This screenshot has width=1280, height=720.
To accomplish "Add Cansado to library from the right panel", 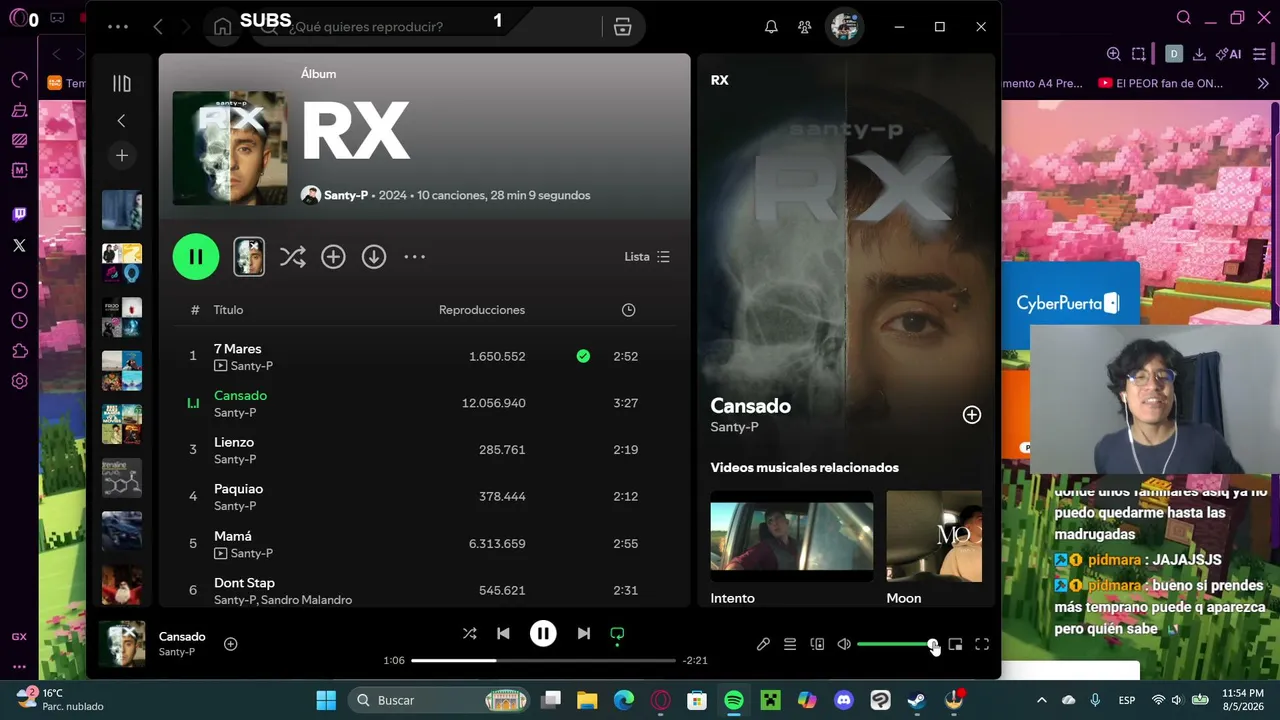I will [972, 415].
